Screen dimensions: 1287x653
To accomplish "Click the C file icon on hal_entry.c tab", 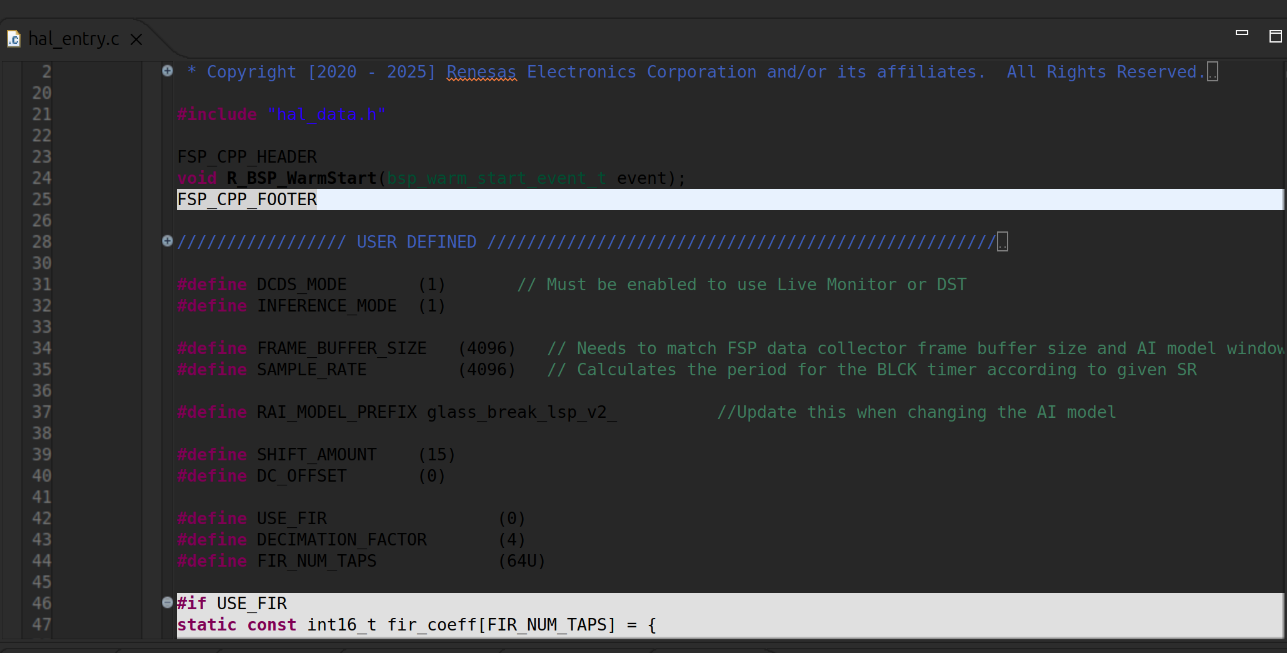I will [x=13, y=39].
